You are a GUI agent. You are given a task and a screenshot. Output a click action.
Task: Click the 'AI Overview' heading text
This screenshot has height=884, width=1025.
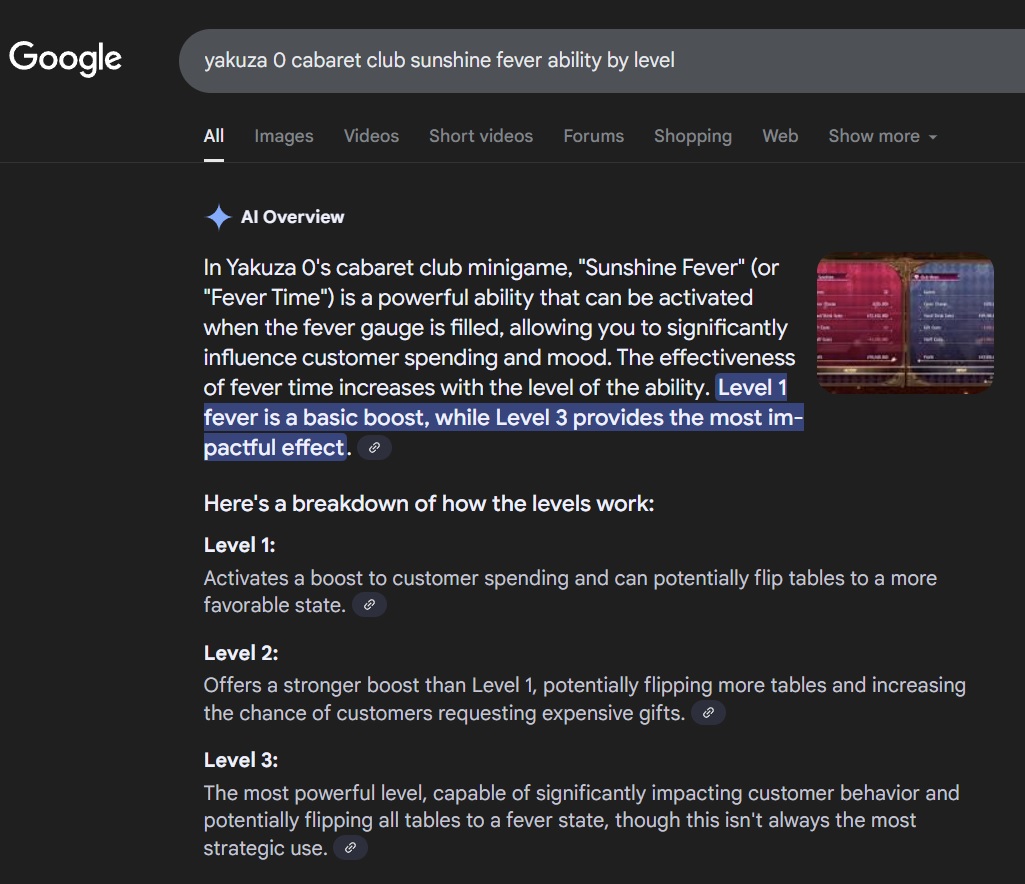point(292,217)
